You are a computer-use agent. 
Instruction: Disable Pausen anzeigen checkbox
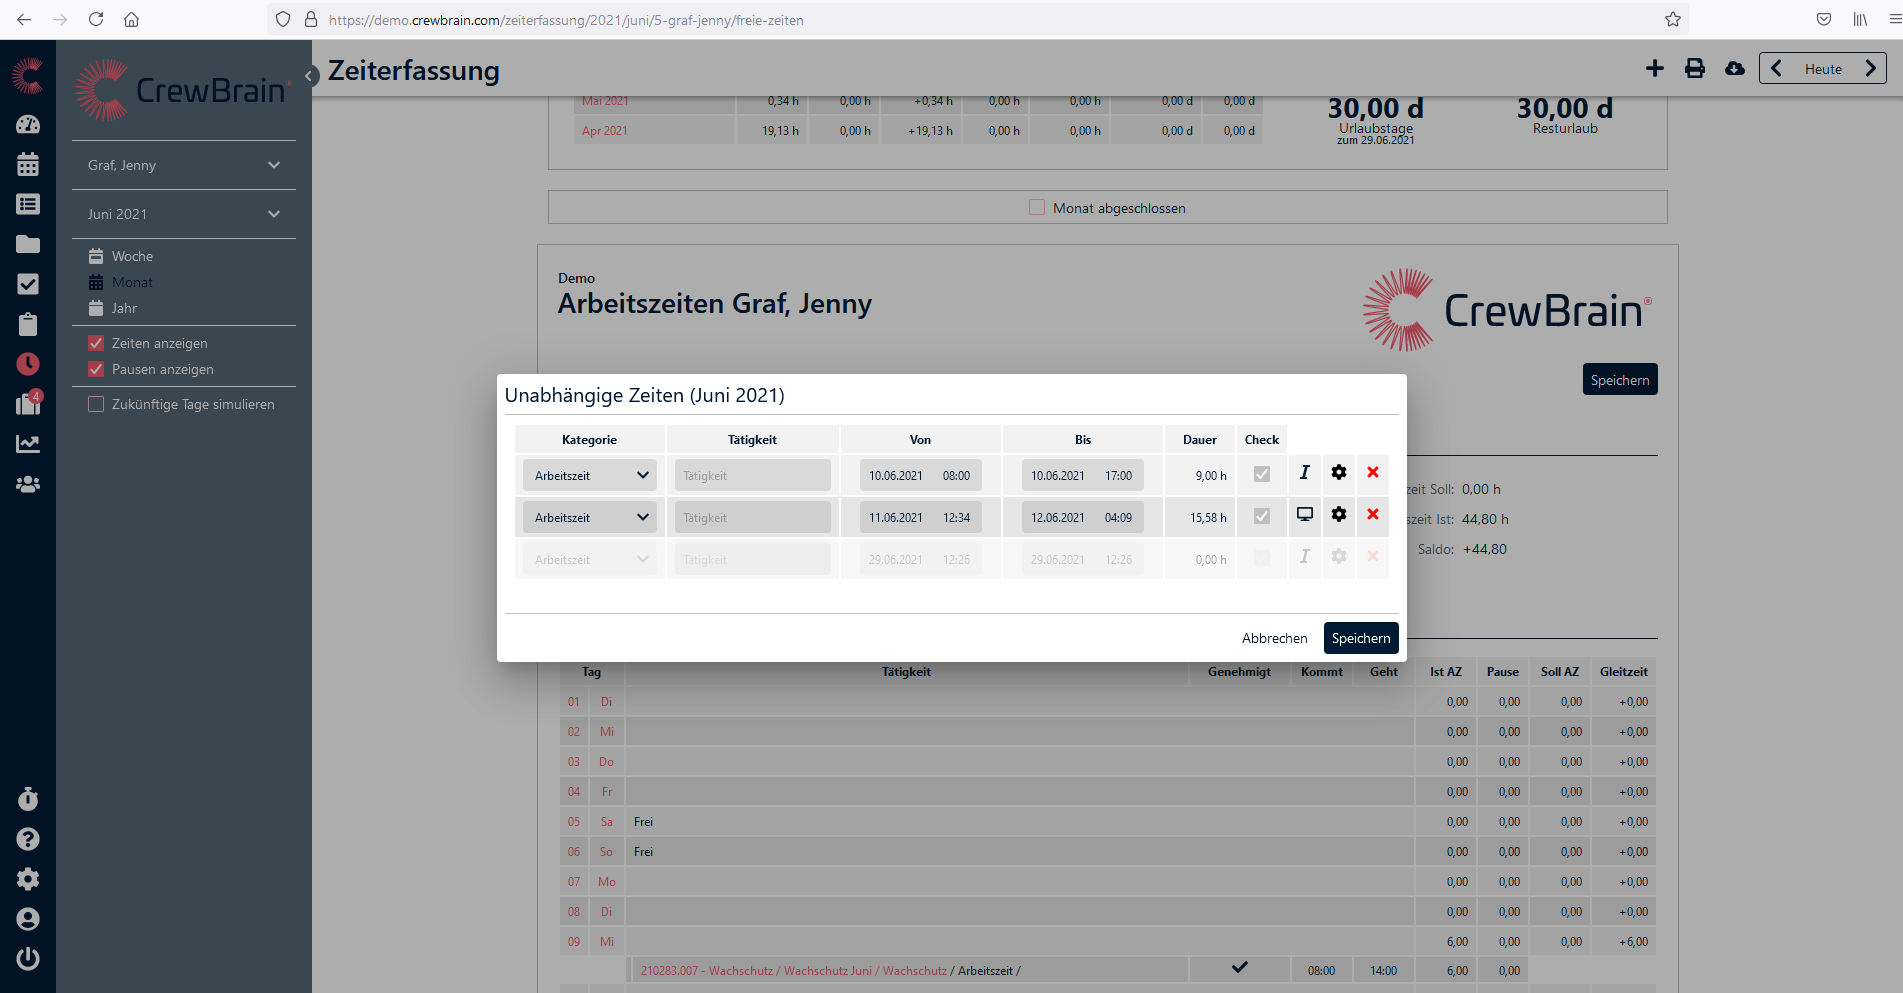[x=96, y=369]
